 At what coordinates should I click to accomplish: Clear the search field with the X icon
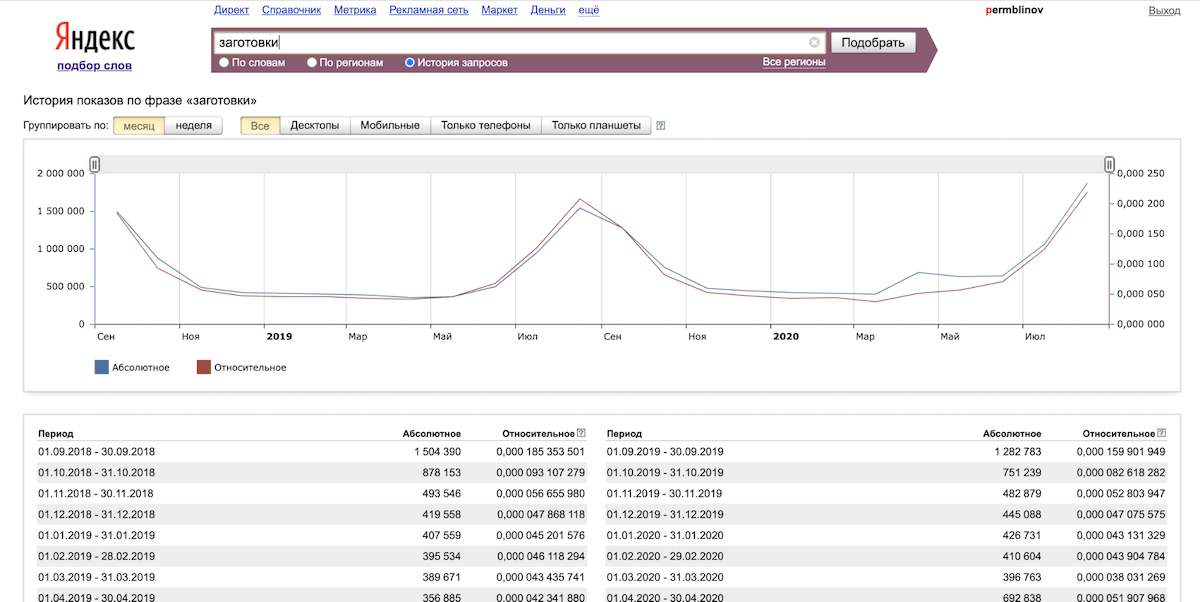(814, 43)
